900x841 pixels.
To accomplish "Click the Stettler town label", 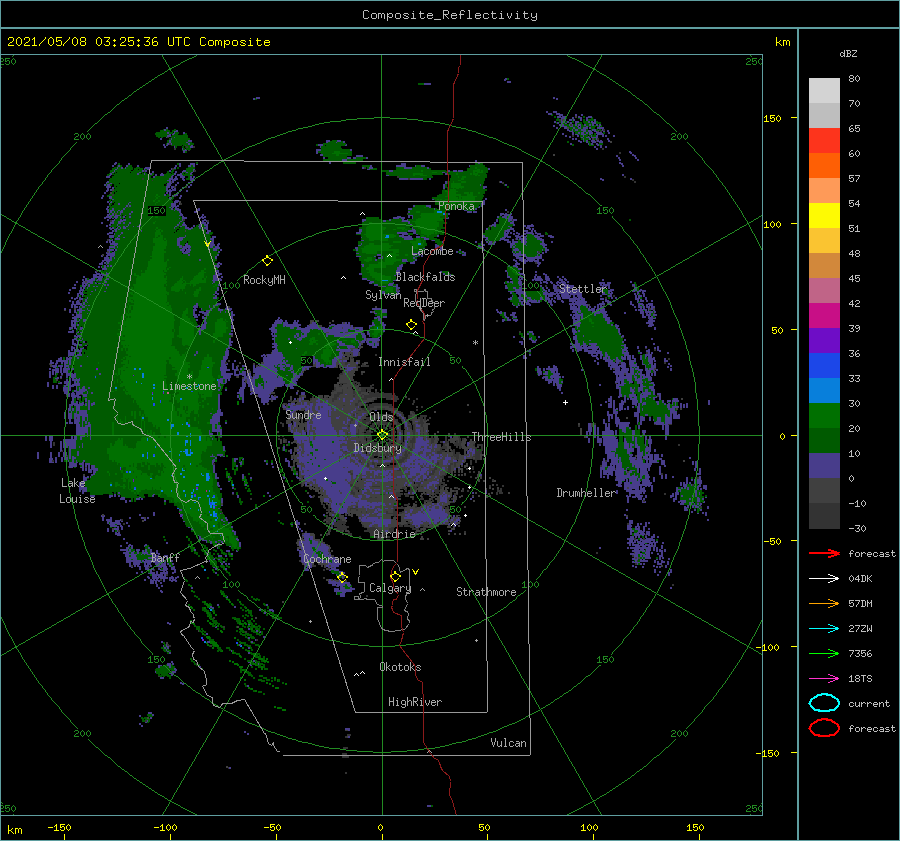I will tap(583, 289).
